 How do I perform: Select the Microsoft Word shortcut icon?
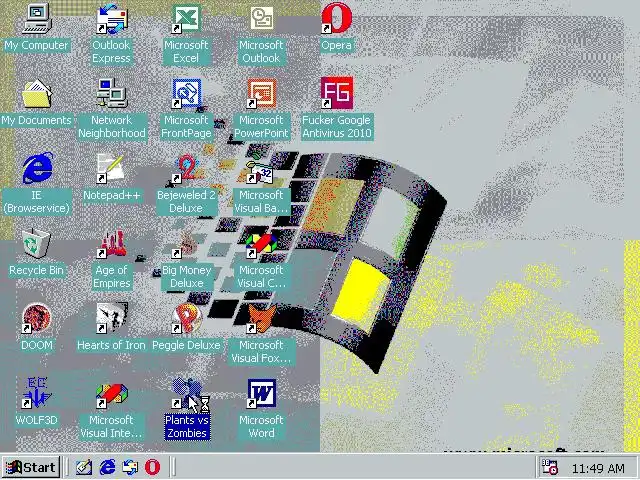[x=261, y=393]
